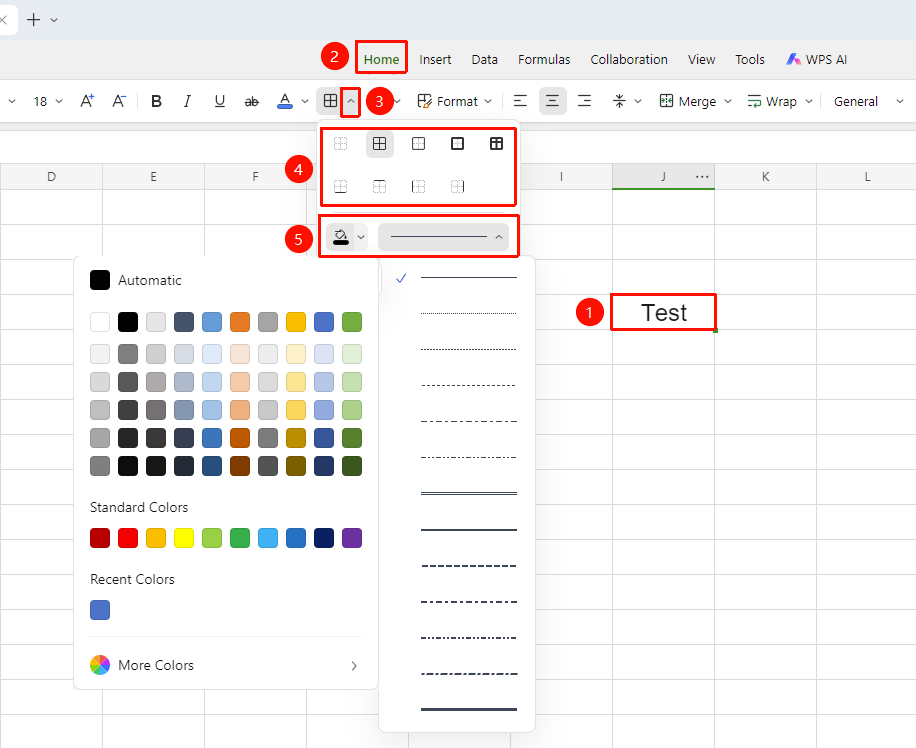Open the View tab
The height and width of the screenshot is (748, 916).
click(x=702, y=60)
